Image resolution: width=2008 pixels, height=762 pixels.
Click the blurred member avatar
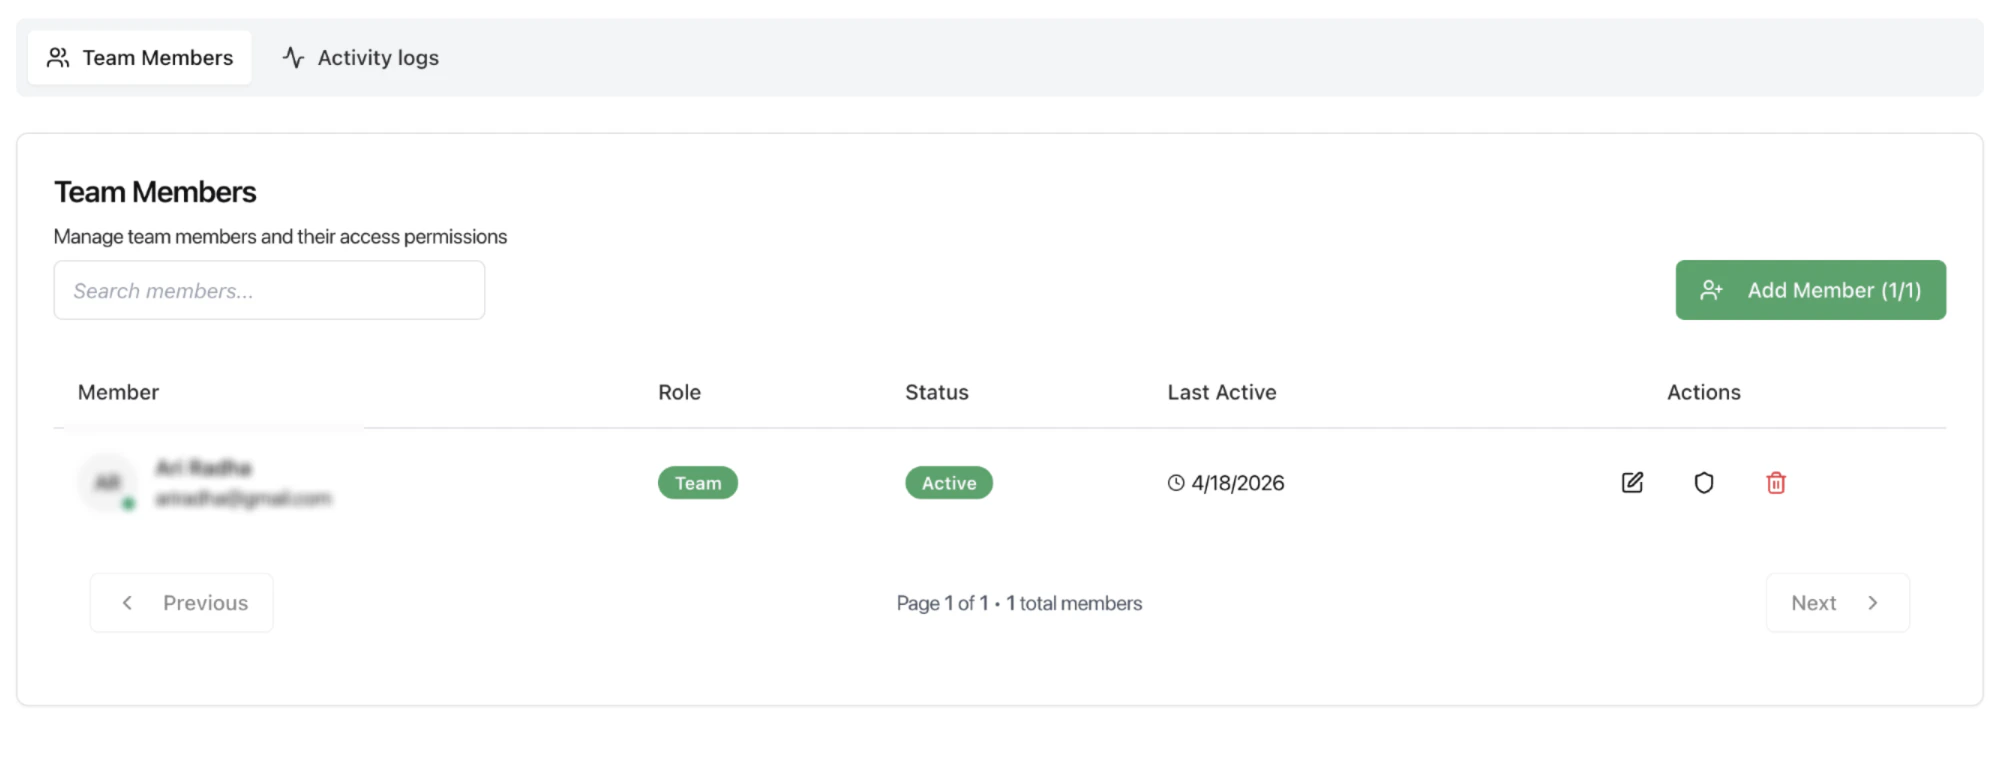107,483
